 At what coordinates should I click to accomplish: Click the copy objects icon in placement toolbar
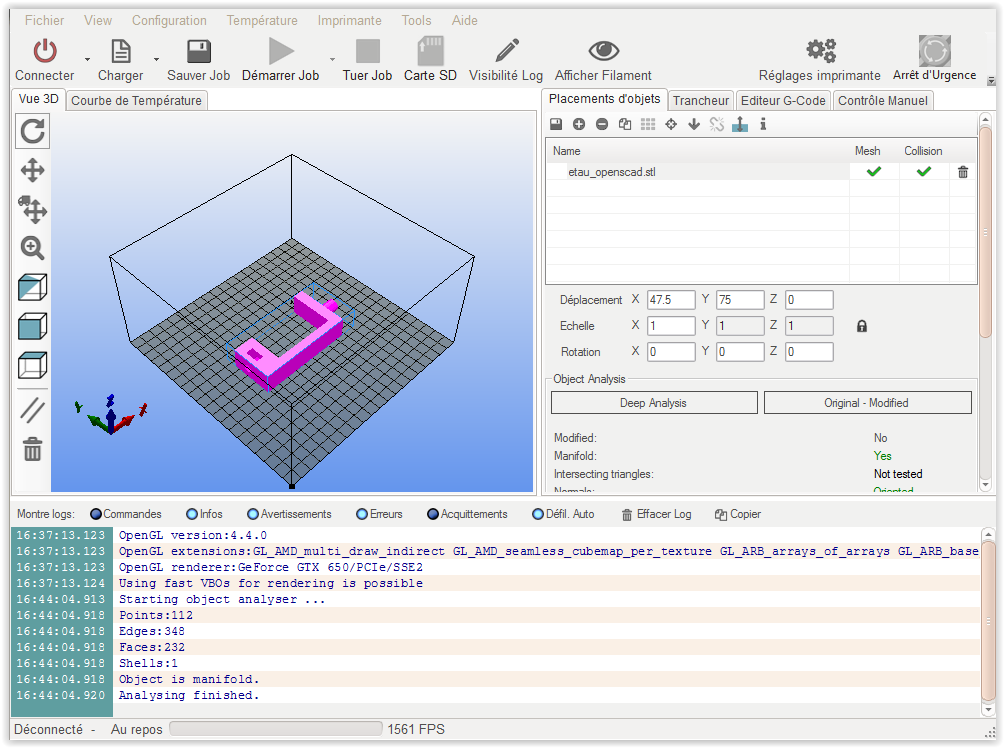[x=625, y=124]
